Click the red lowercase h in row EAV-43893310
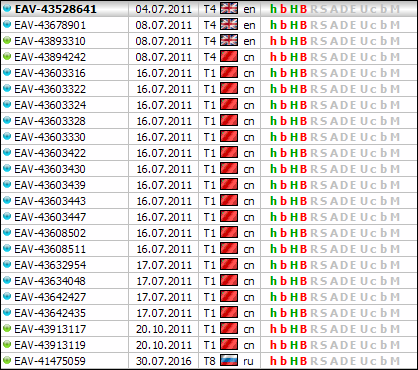 pyautogui.click(x=273, y=41)
